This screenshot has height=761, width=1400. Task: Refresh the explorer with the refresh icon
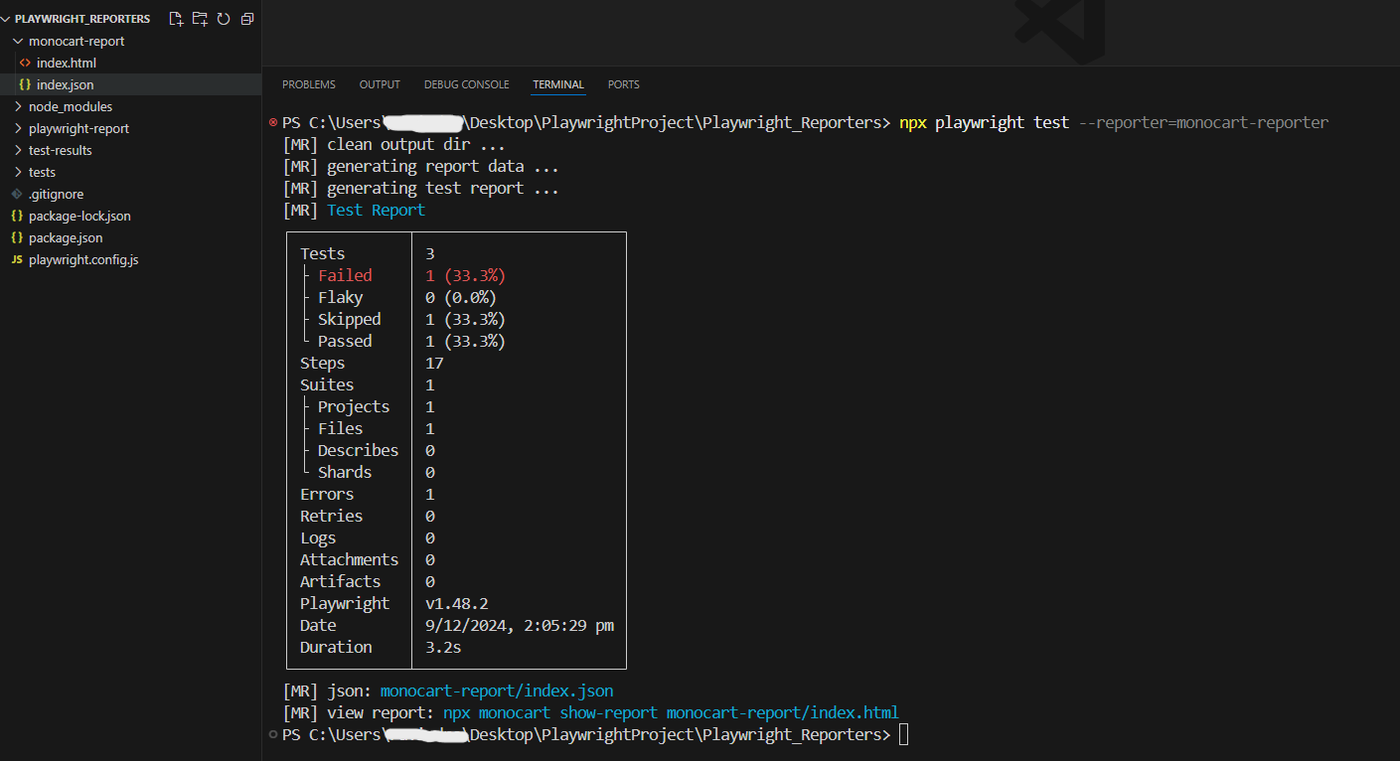pos(223,19)
